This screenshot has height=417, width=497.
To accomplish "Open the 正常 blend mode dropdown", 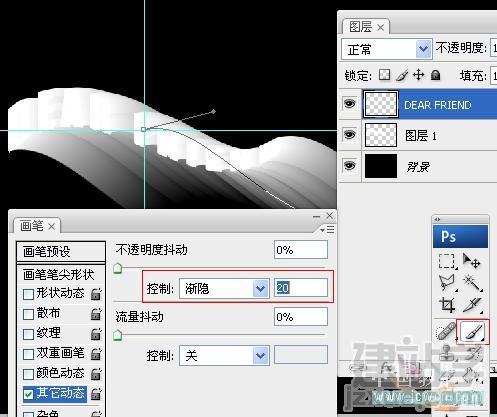I will click(x=387, y=50).
